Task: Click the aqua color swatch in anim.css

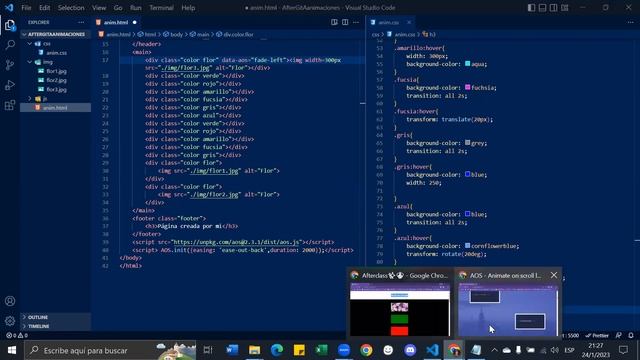Action: click(467, 64)
